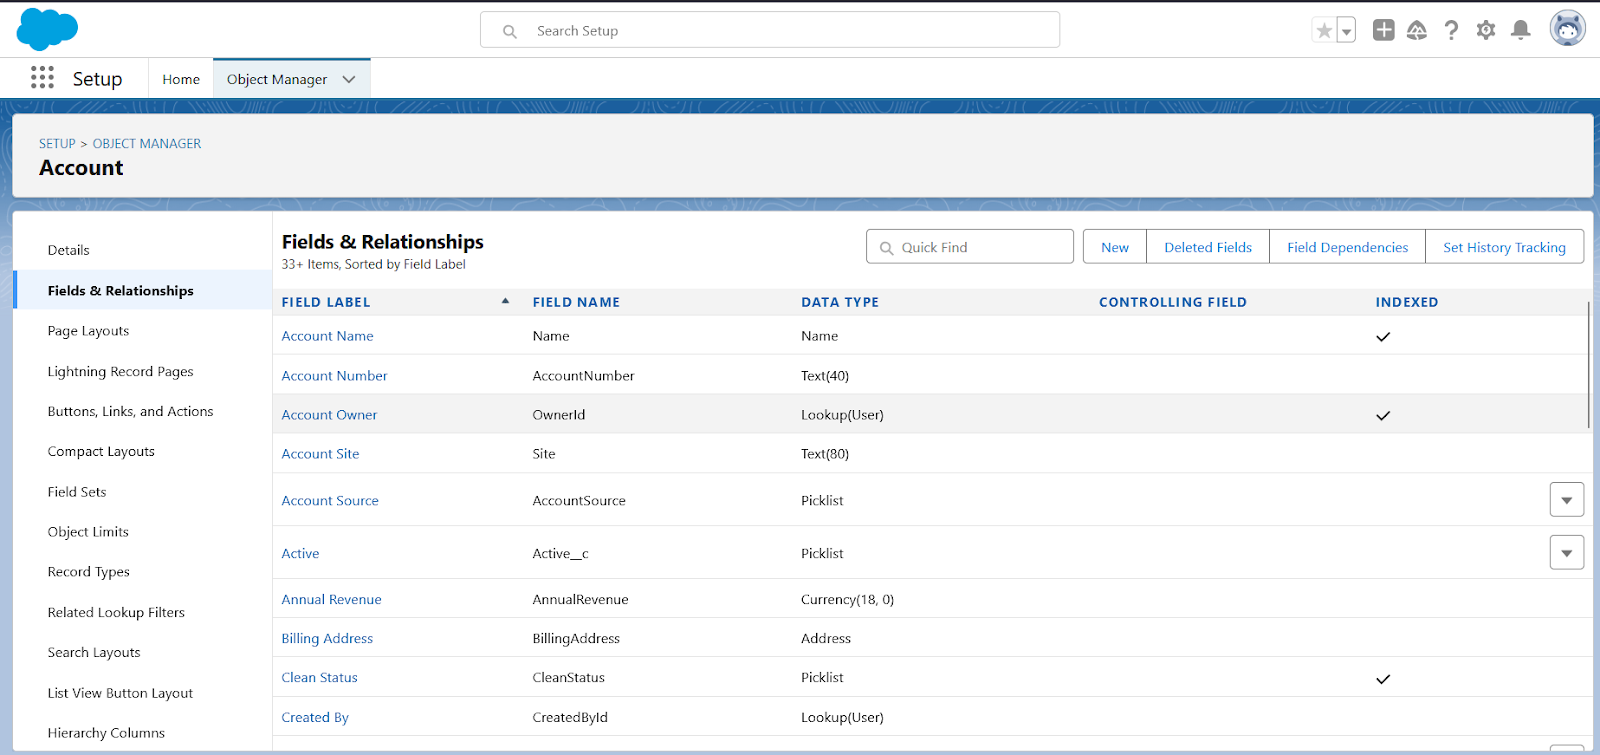
Task: Open the Account Site field link
Action: 320,454
